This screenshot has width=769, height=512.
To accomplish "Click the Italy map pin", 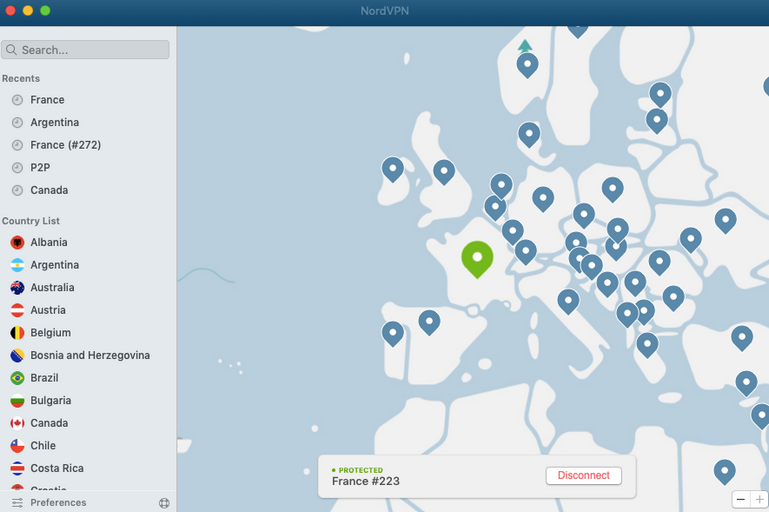I will 568,302.
